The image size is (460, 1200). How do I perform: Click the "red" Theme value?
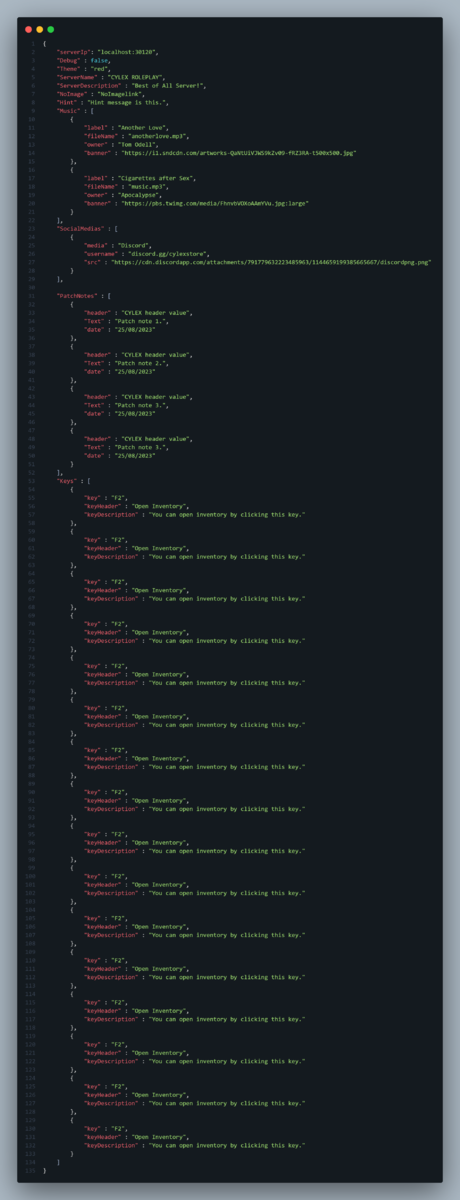tap(100, 68)
